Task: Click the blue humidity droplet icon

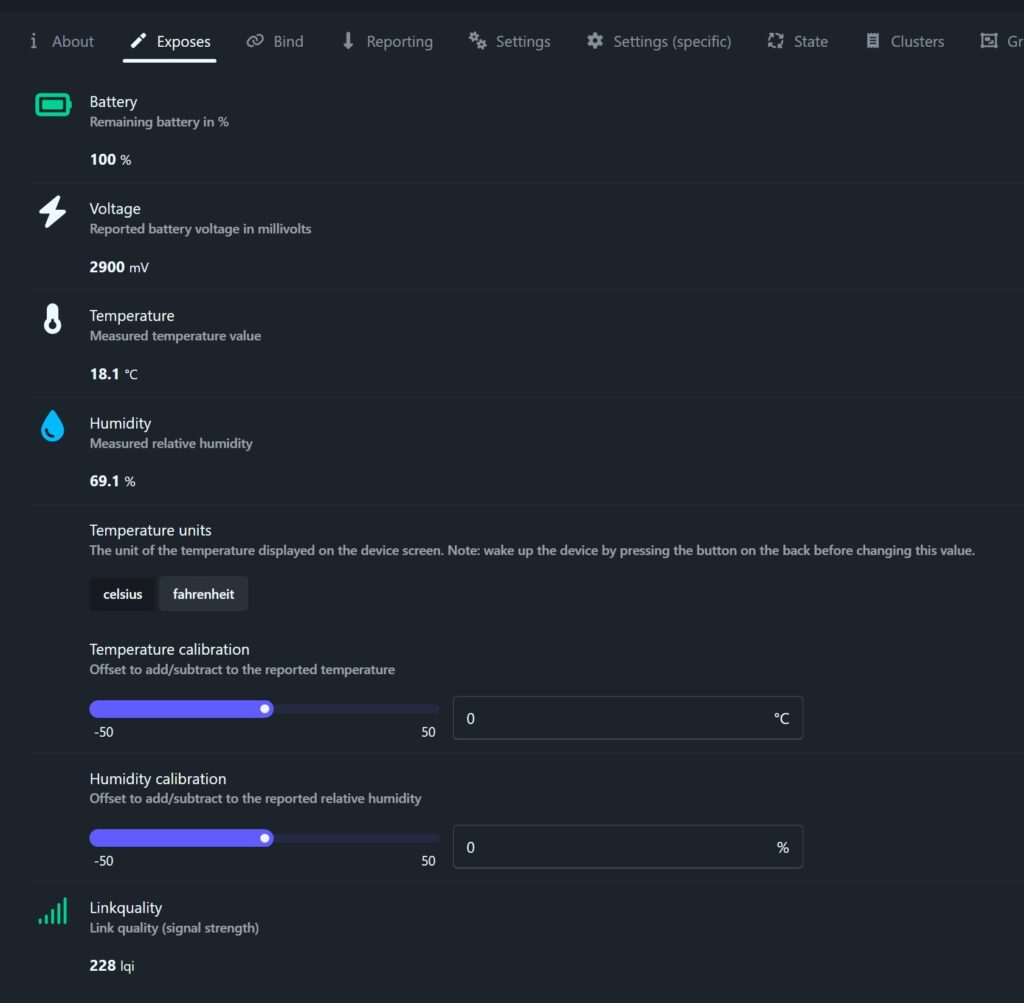Action: point(52,427)
